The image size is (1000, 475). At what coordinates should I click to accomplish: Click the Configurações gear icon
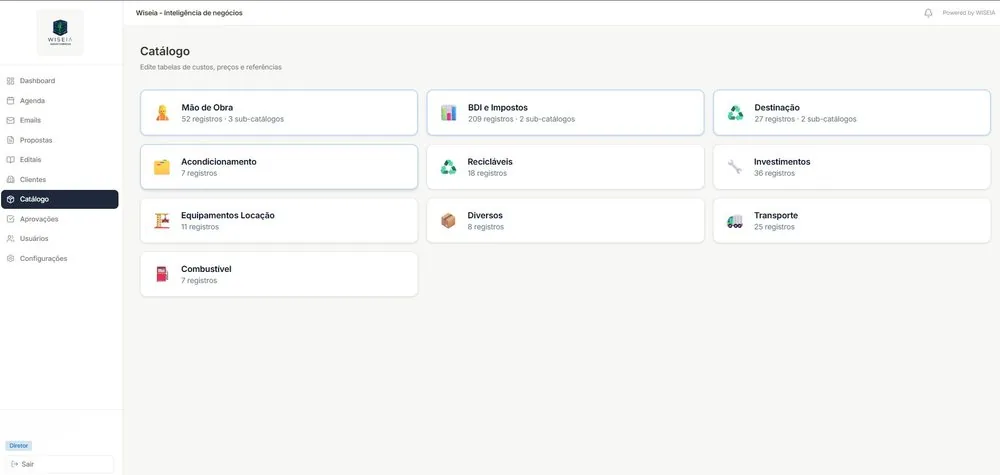coord(10,259)
